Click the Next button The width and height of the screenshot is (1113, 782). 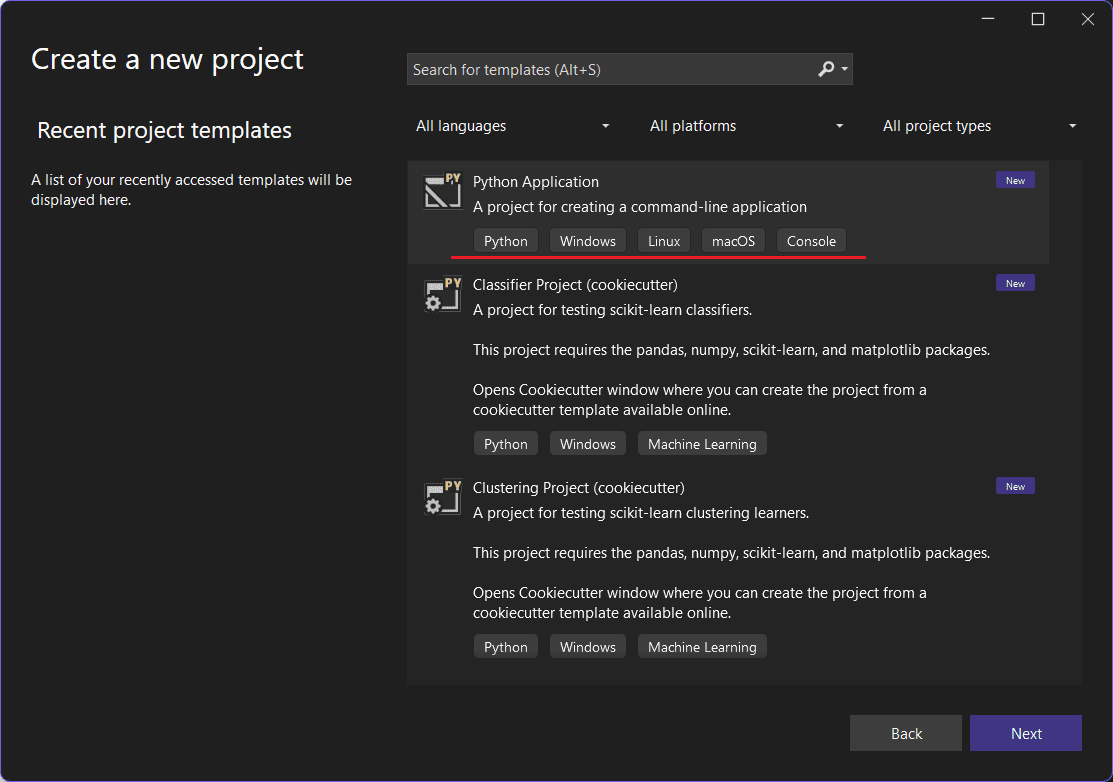(1026, 733)
